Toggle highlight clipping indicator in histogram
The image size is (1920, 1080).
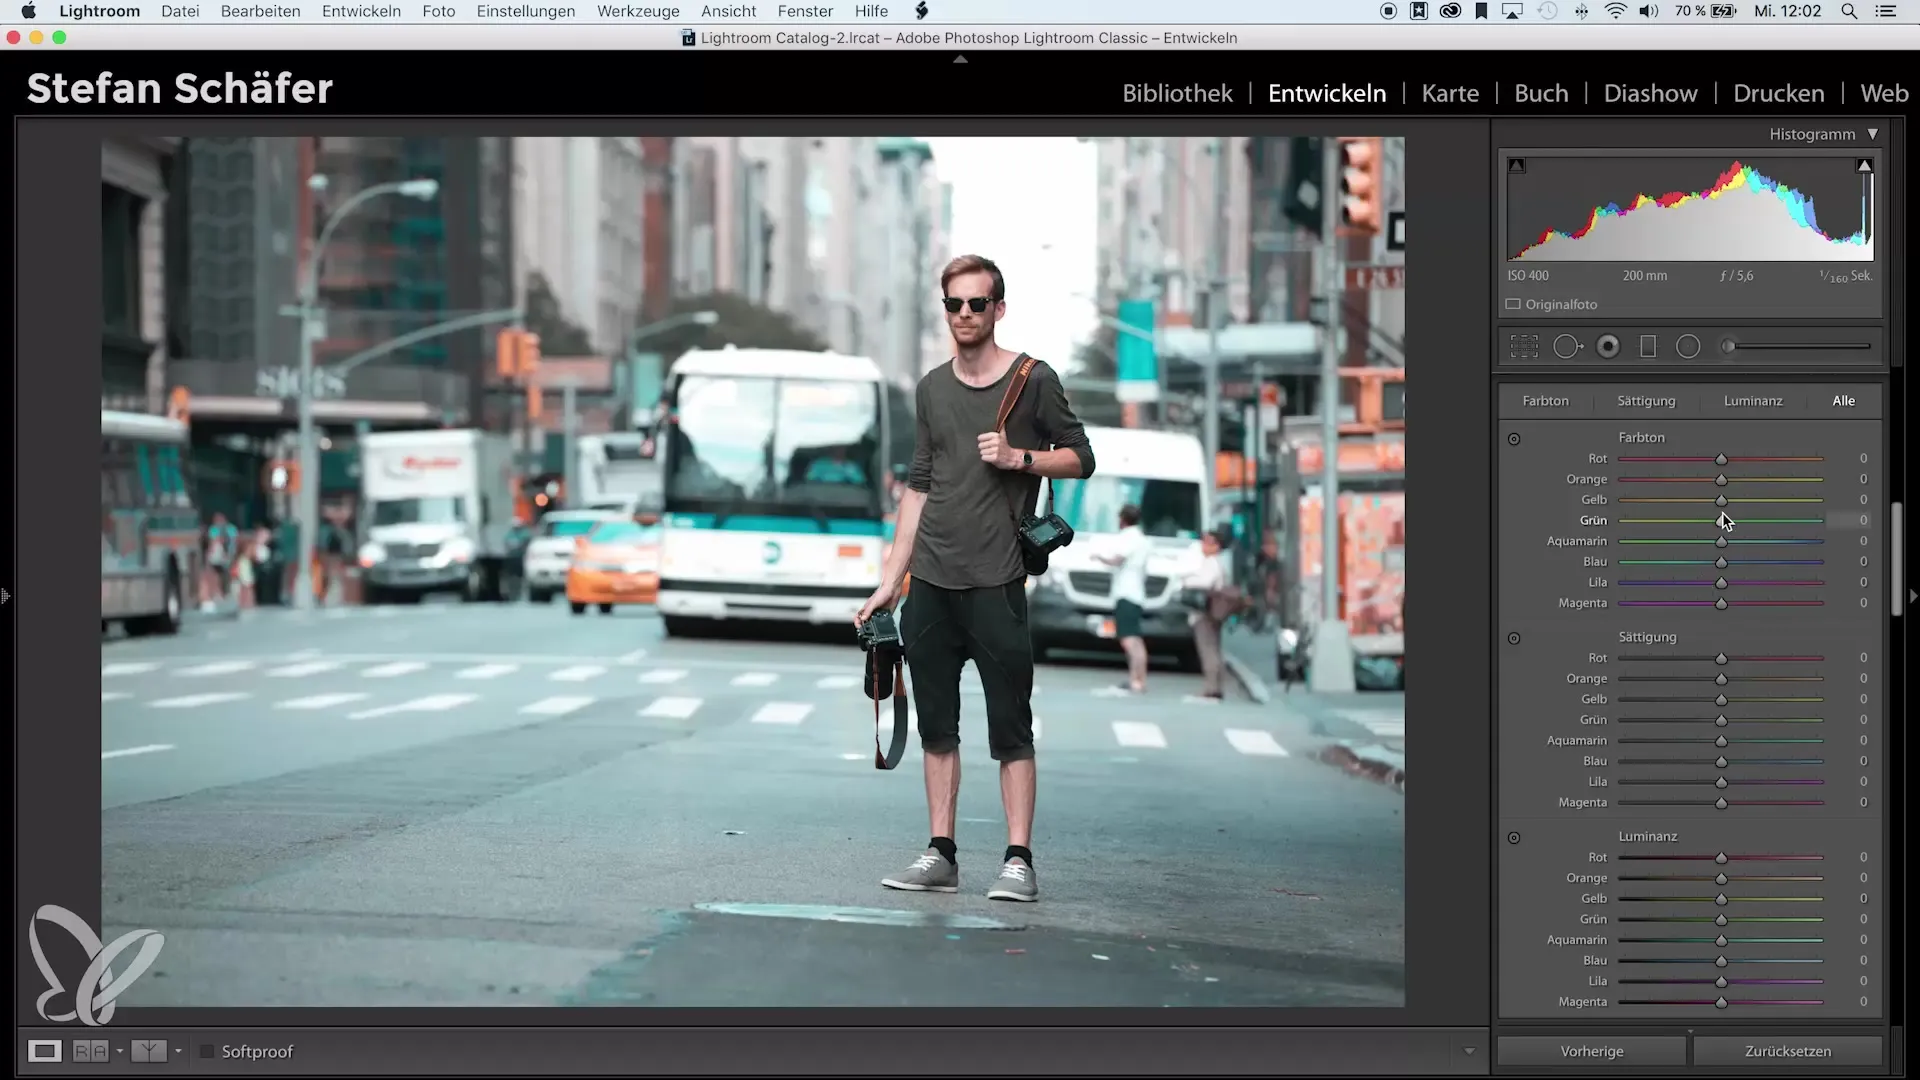tap(1865, 166)
